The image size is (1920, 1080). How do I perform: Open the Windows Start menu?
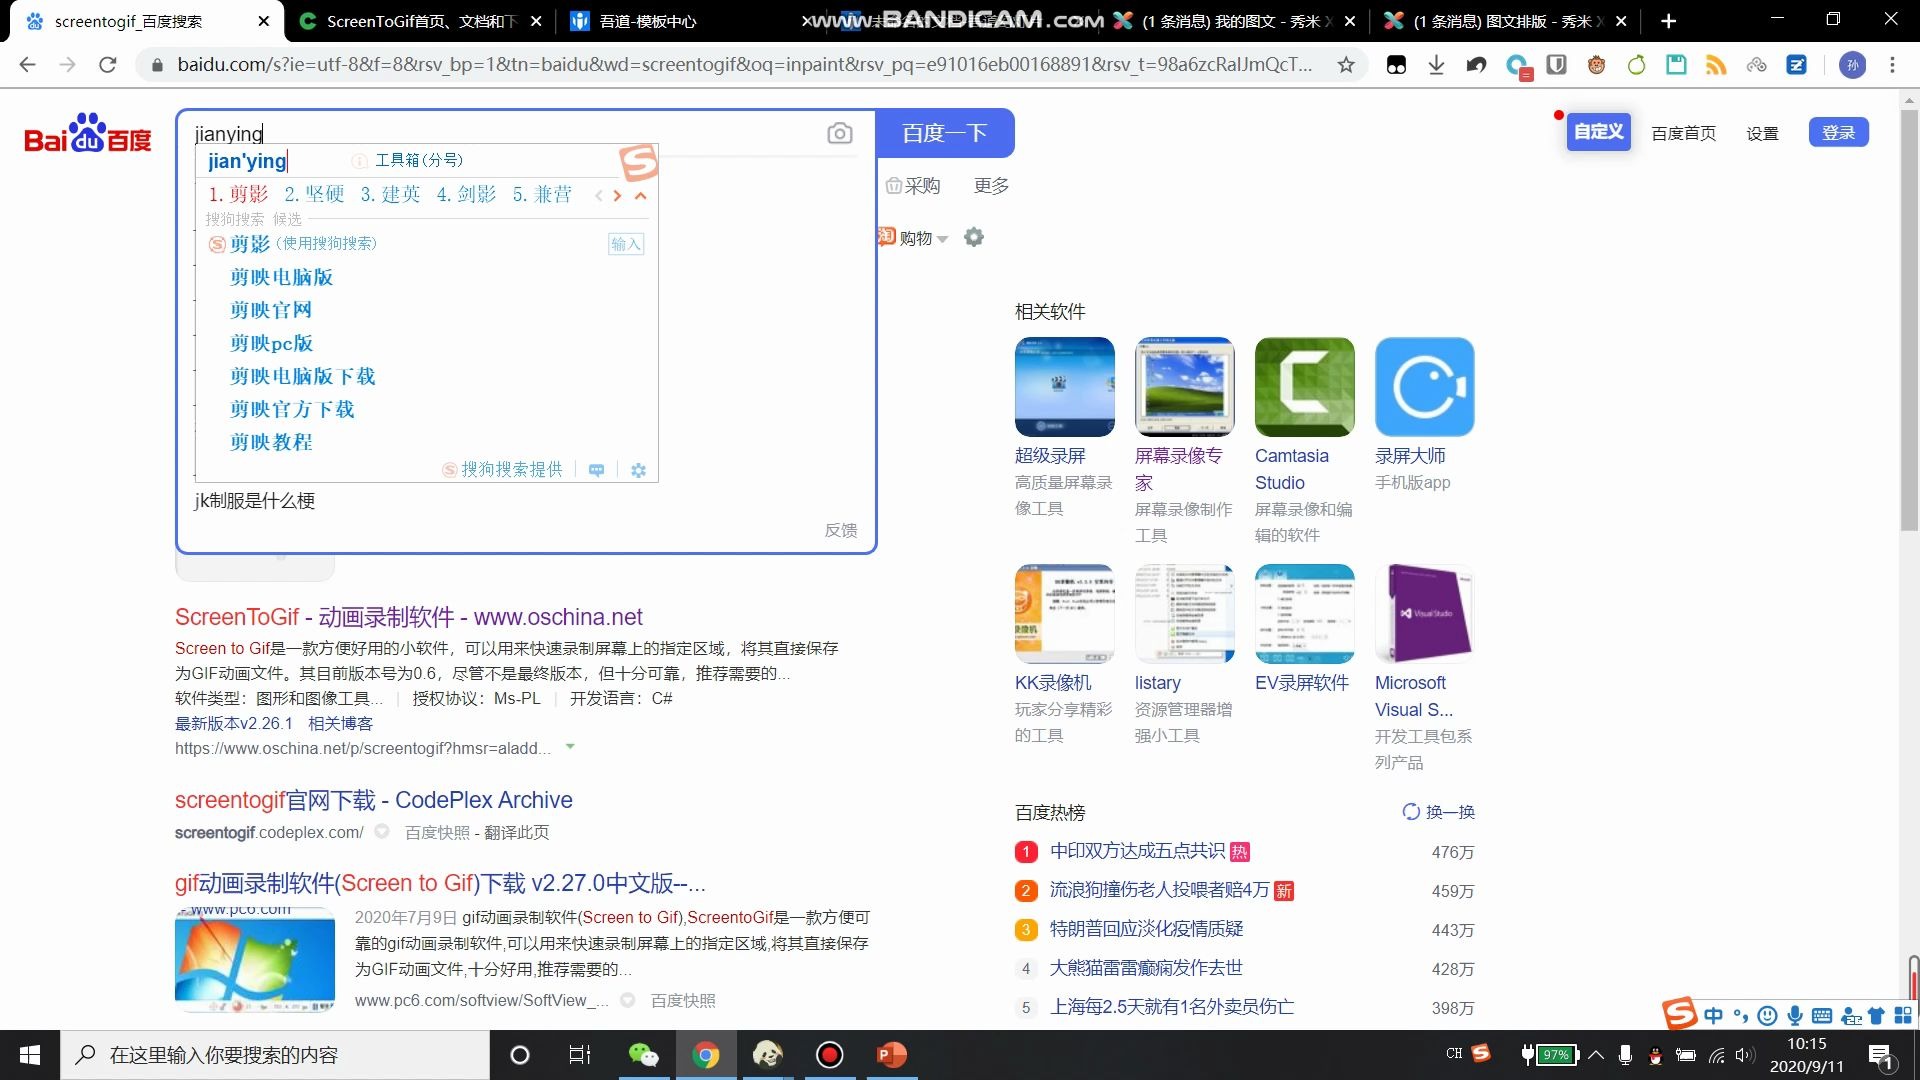click(30, 1055)
